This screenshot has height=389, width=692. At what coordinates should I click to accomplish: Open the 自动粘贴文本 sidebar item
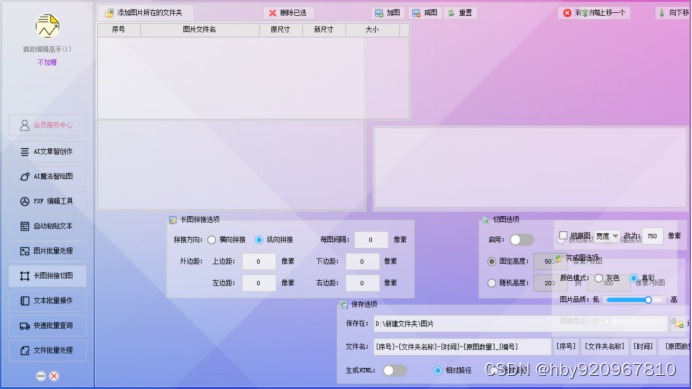click(x=47, y=226)
